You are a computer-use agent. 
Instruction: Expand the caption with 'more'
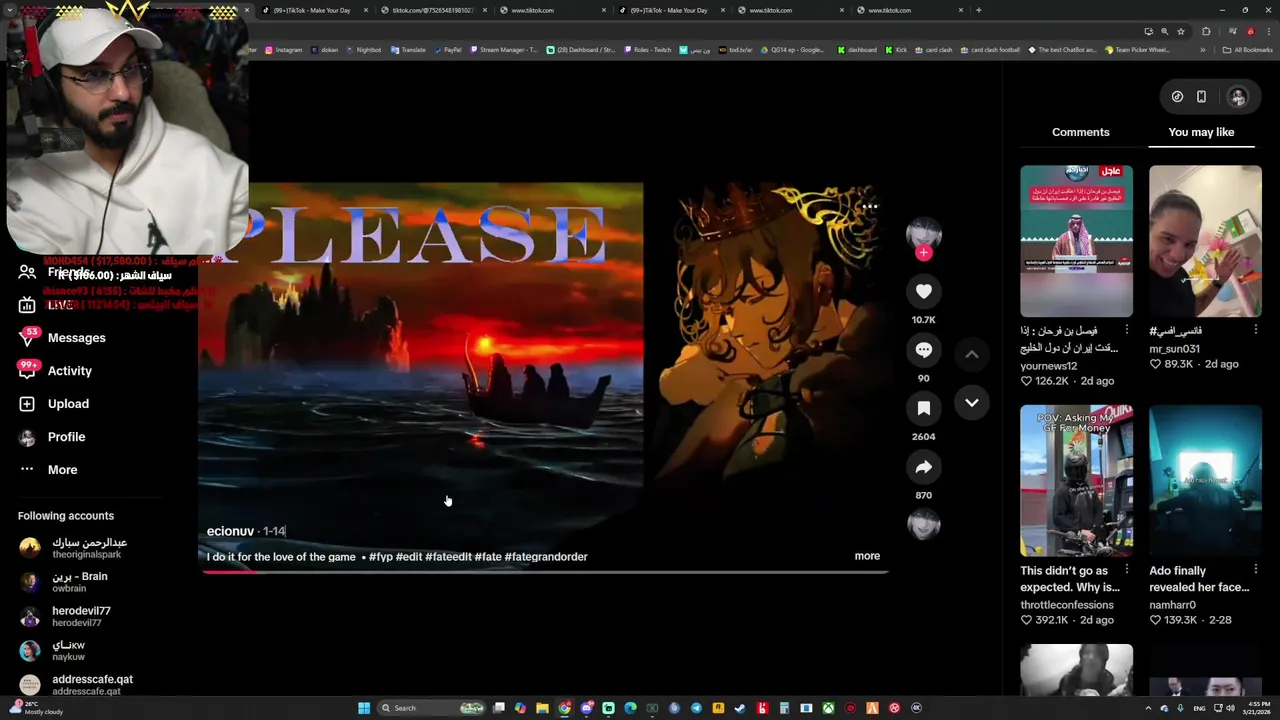pyautogui.click(x=867, y=556)
